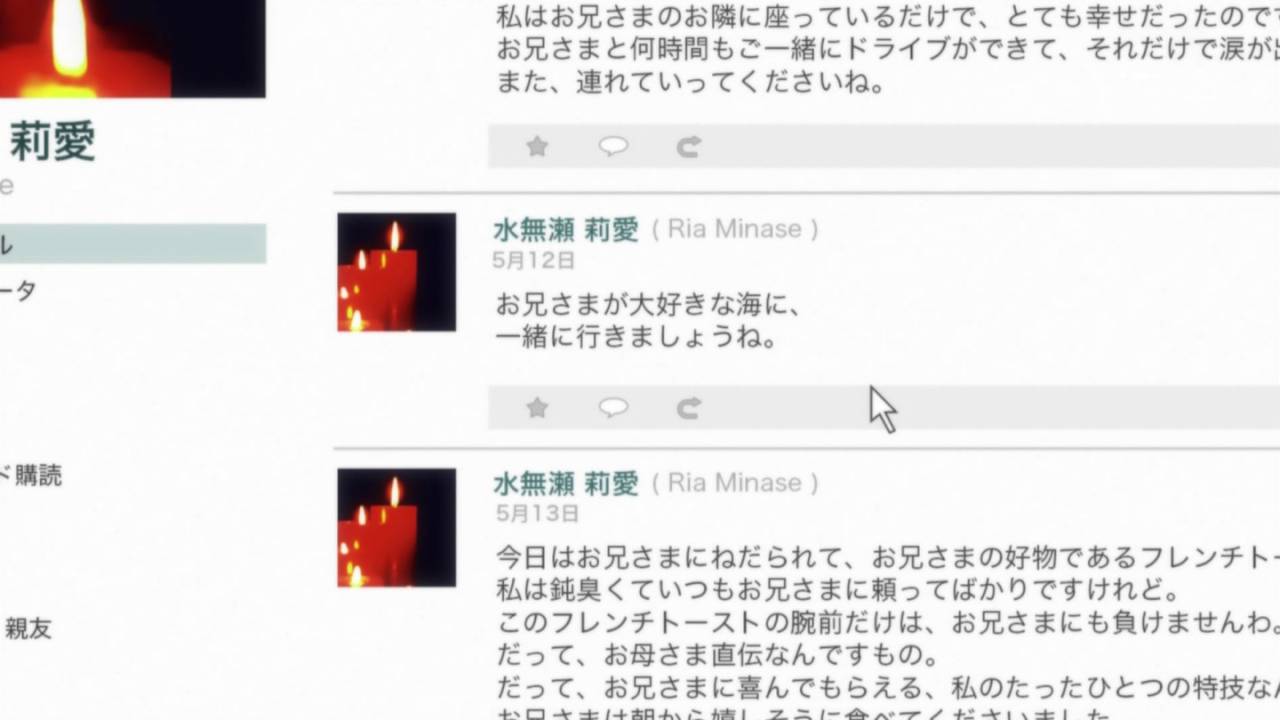Reply to the May 12 post with the comment icon
1280x720 pixels.
(613, 407)
